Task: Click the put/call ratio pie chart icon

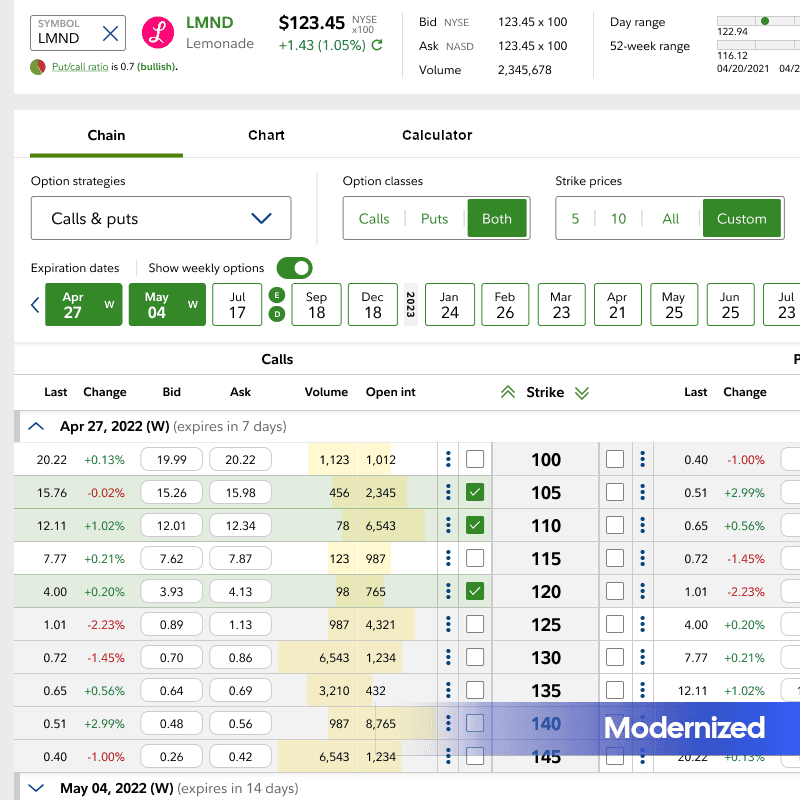Action: click(x=38, y=67)
